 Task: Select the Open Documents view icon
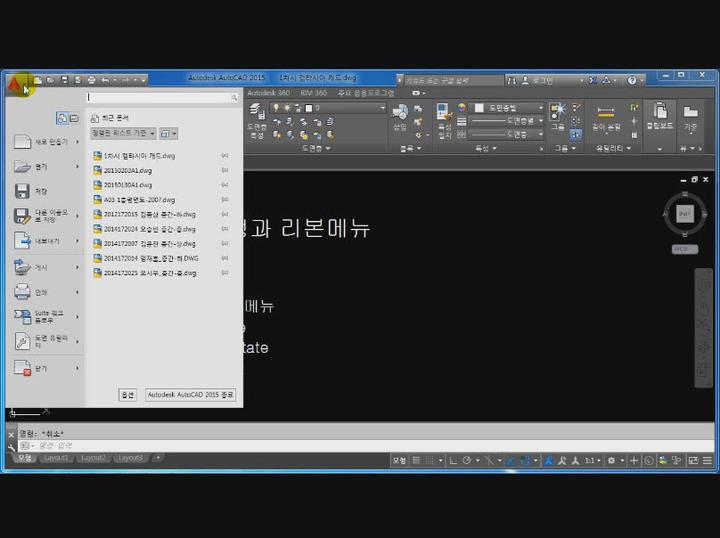(74, 118)
